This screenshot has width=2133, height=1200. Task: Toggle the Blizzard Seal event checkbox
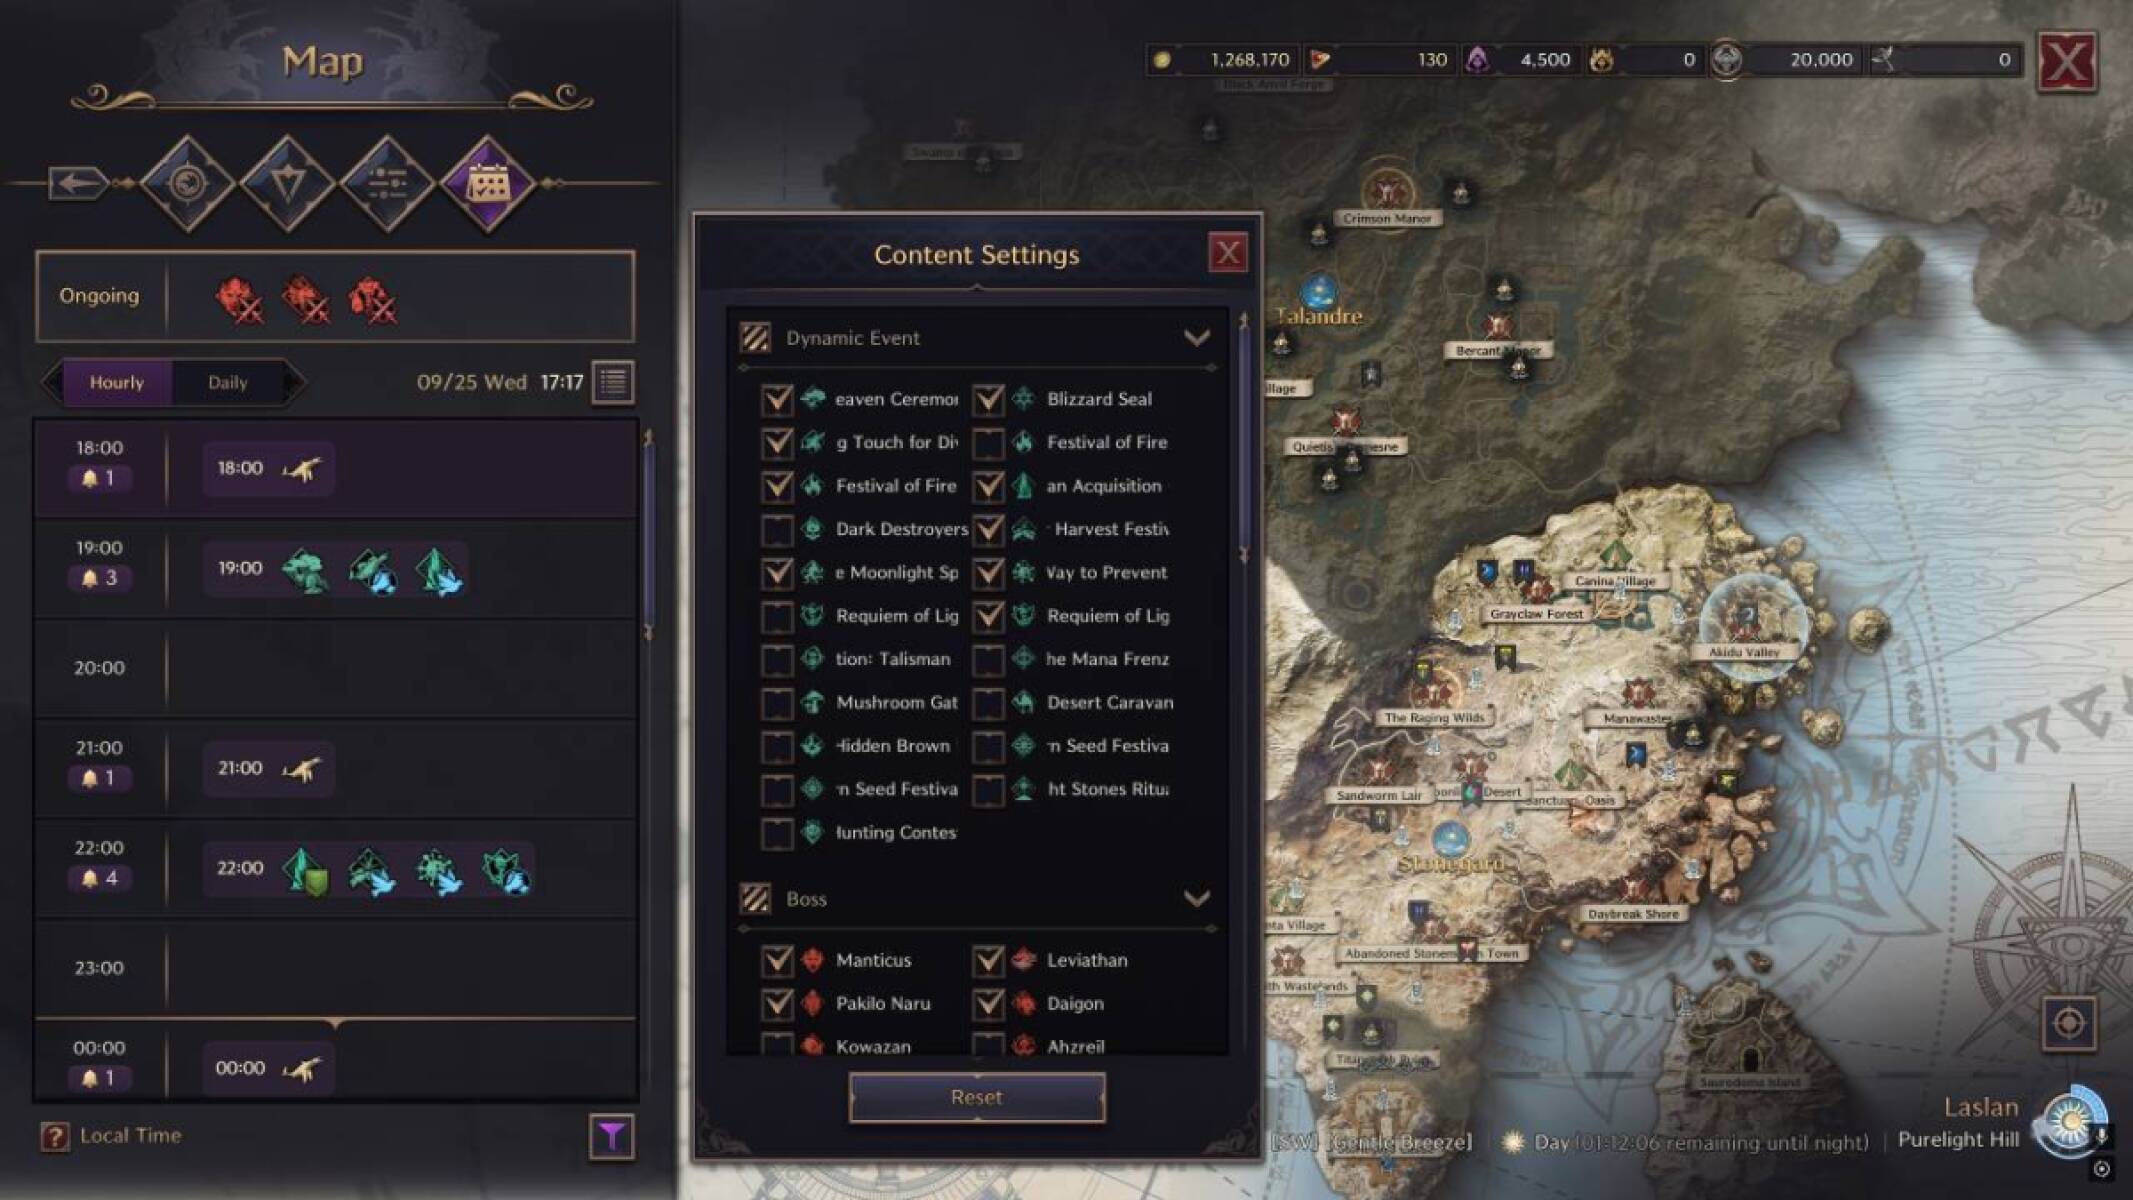(x=987, y=399)
